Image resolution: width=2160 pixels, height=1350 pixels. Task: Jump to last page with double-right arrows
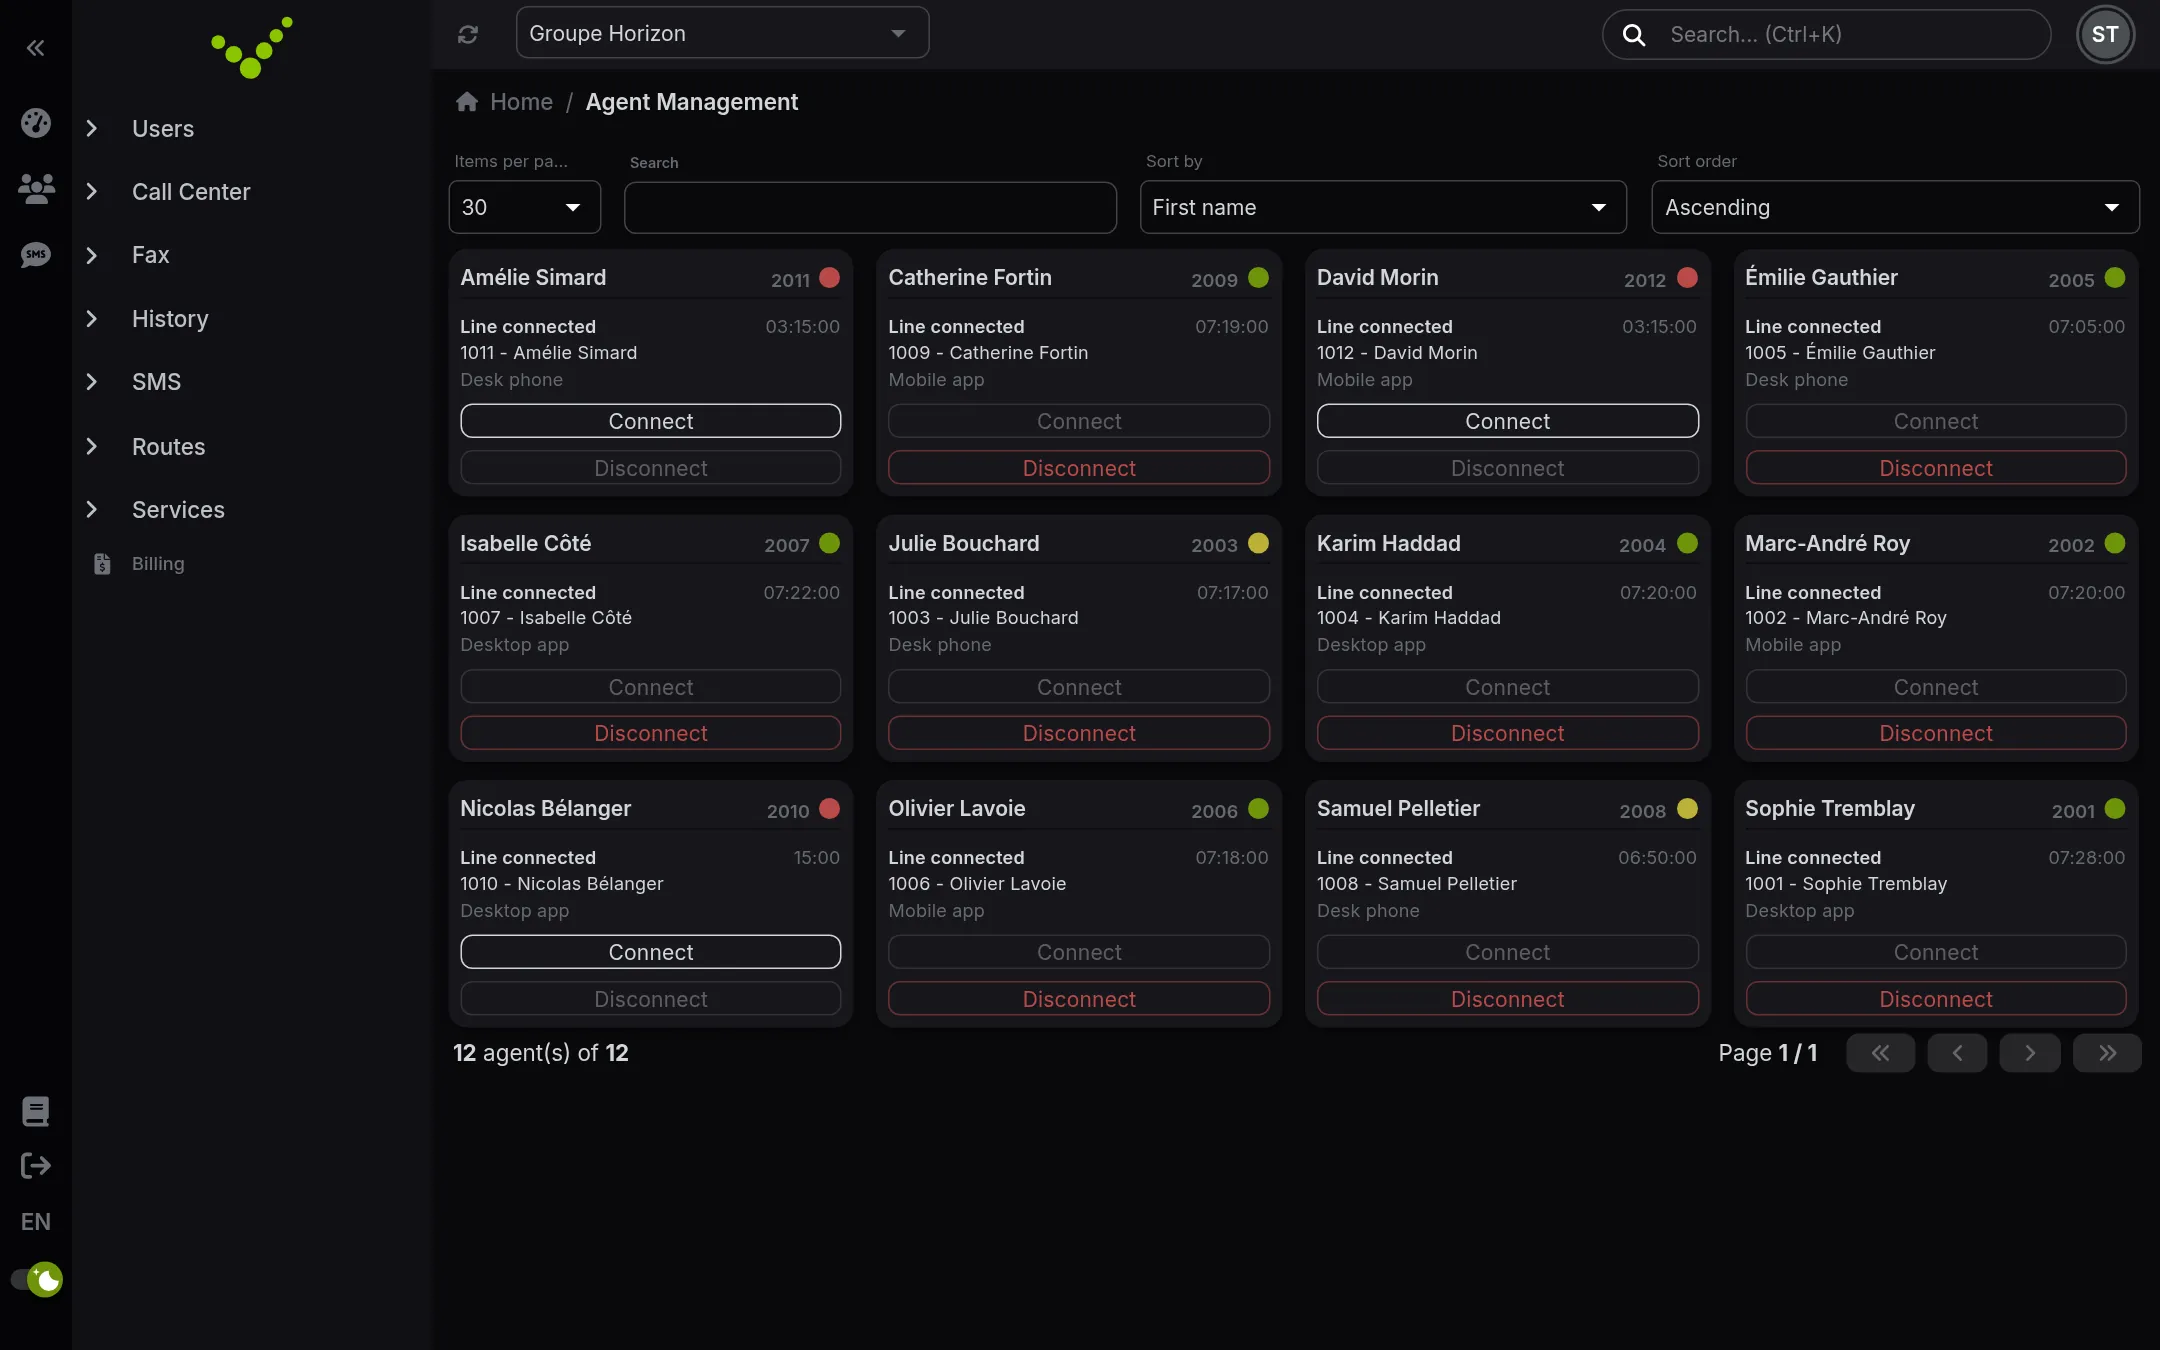tap(2107, 1053)
